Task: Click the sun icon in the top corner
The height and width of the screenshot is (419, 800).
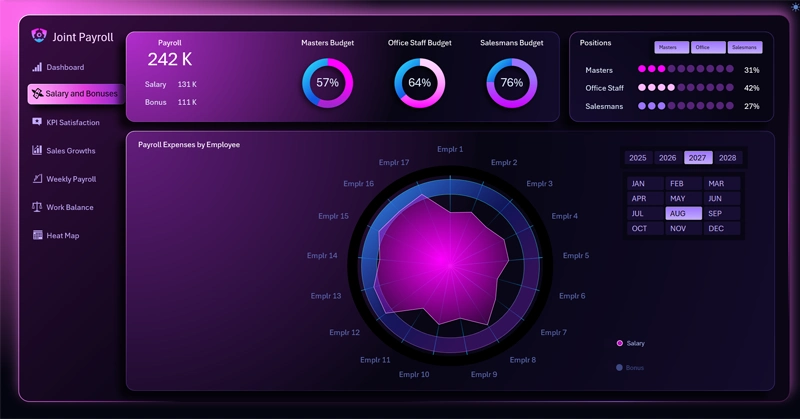Action: (795, 7)
